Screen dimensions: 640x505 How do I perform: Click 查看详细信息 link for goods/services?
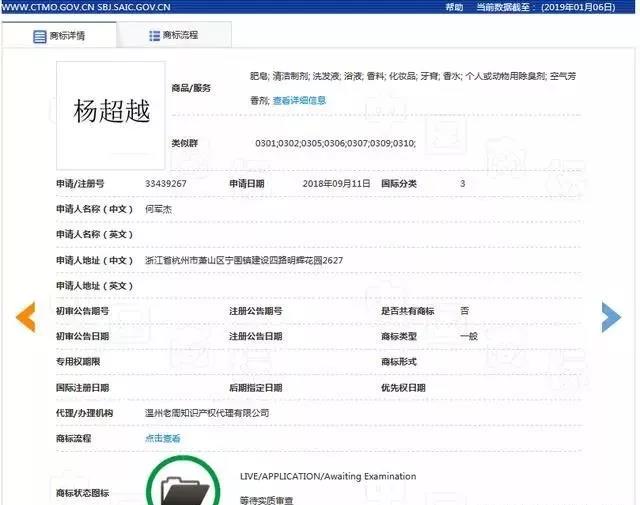pyautogui.click(x=299, y=100)
